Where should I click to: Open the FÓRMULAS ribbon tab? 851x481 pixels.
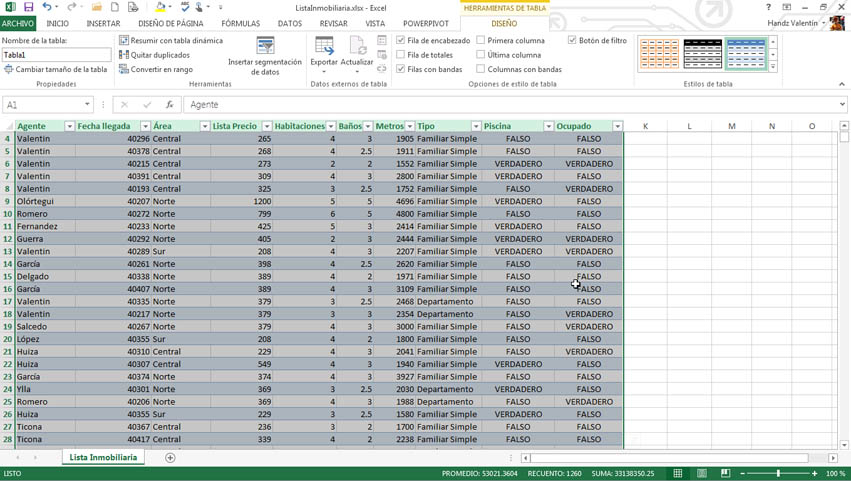(240, 23)
